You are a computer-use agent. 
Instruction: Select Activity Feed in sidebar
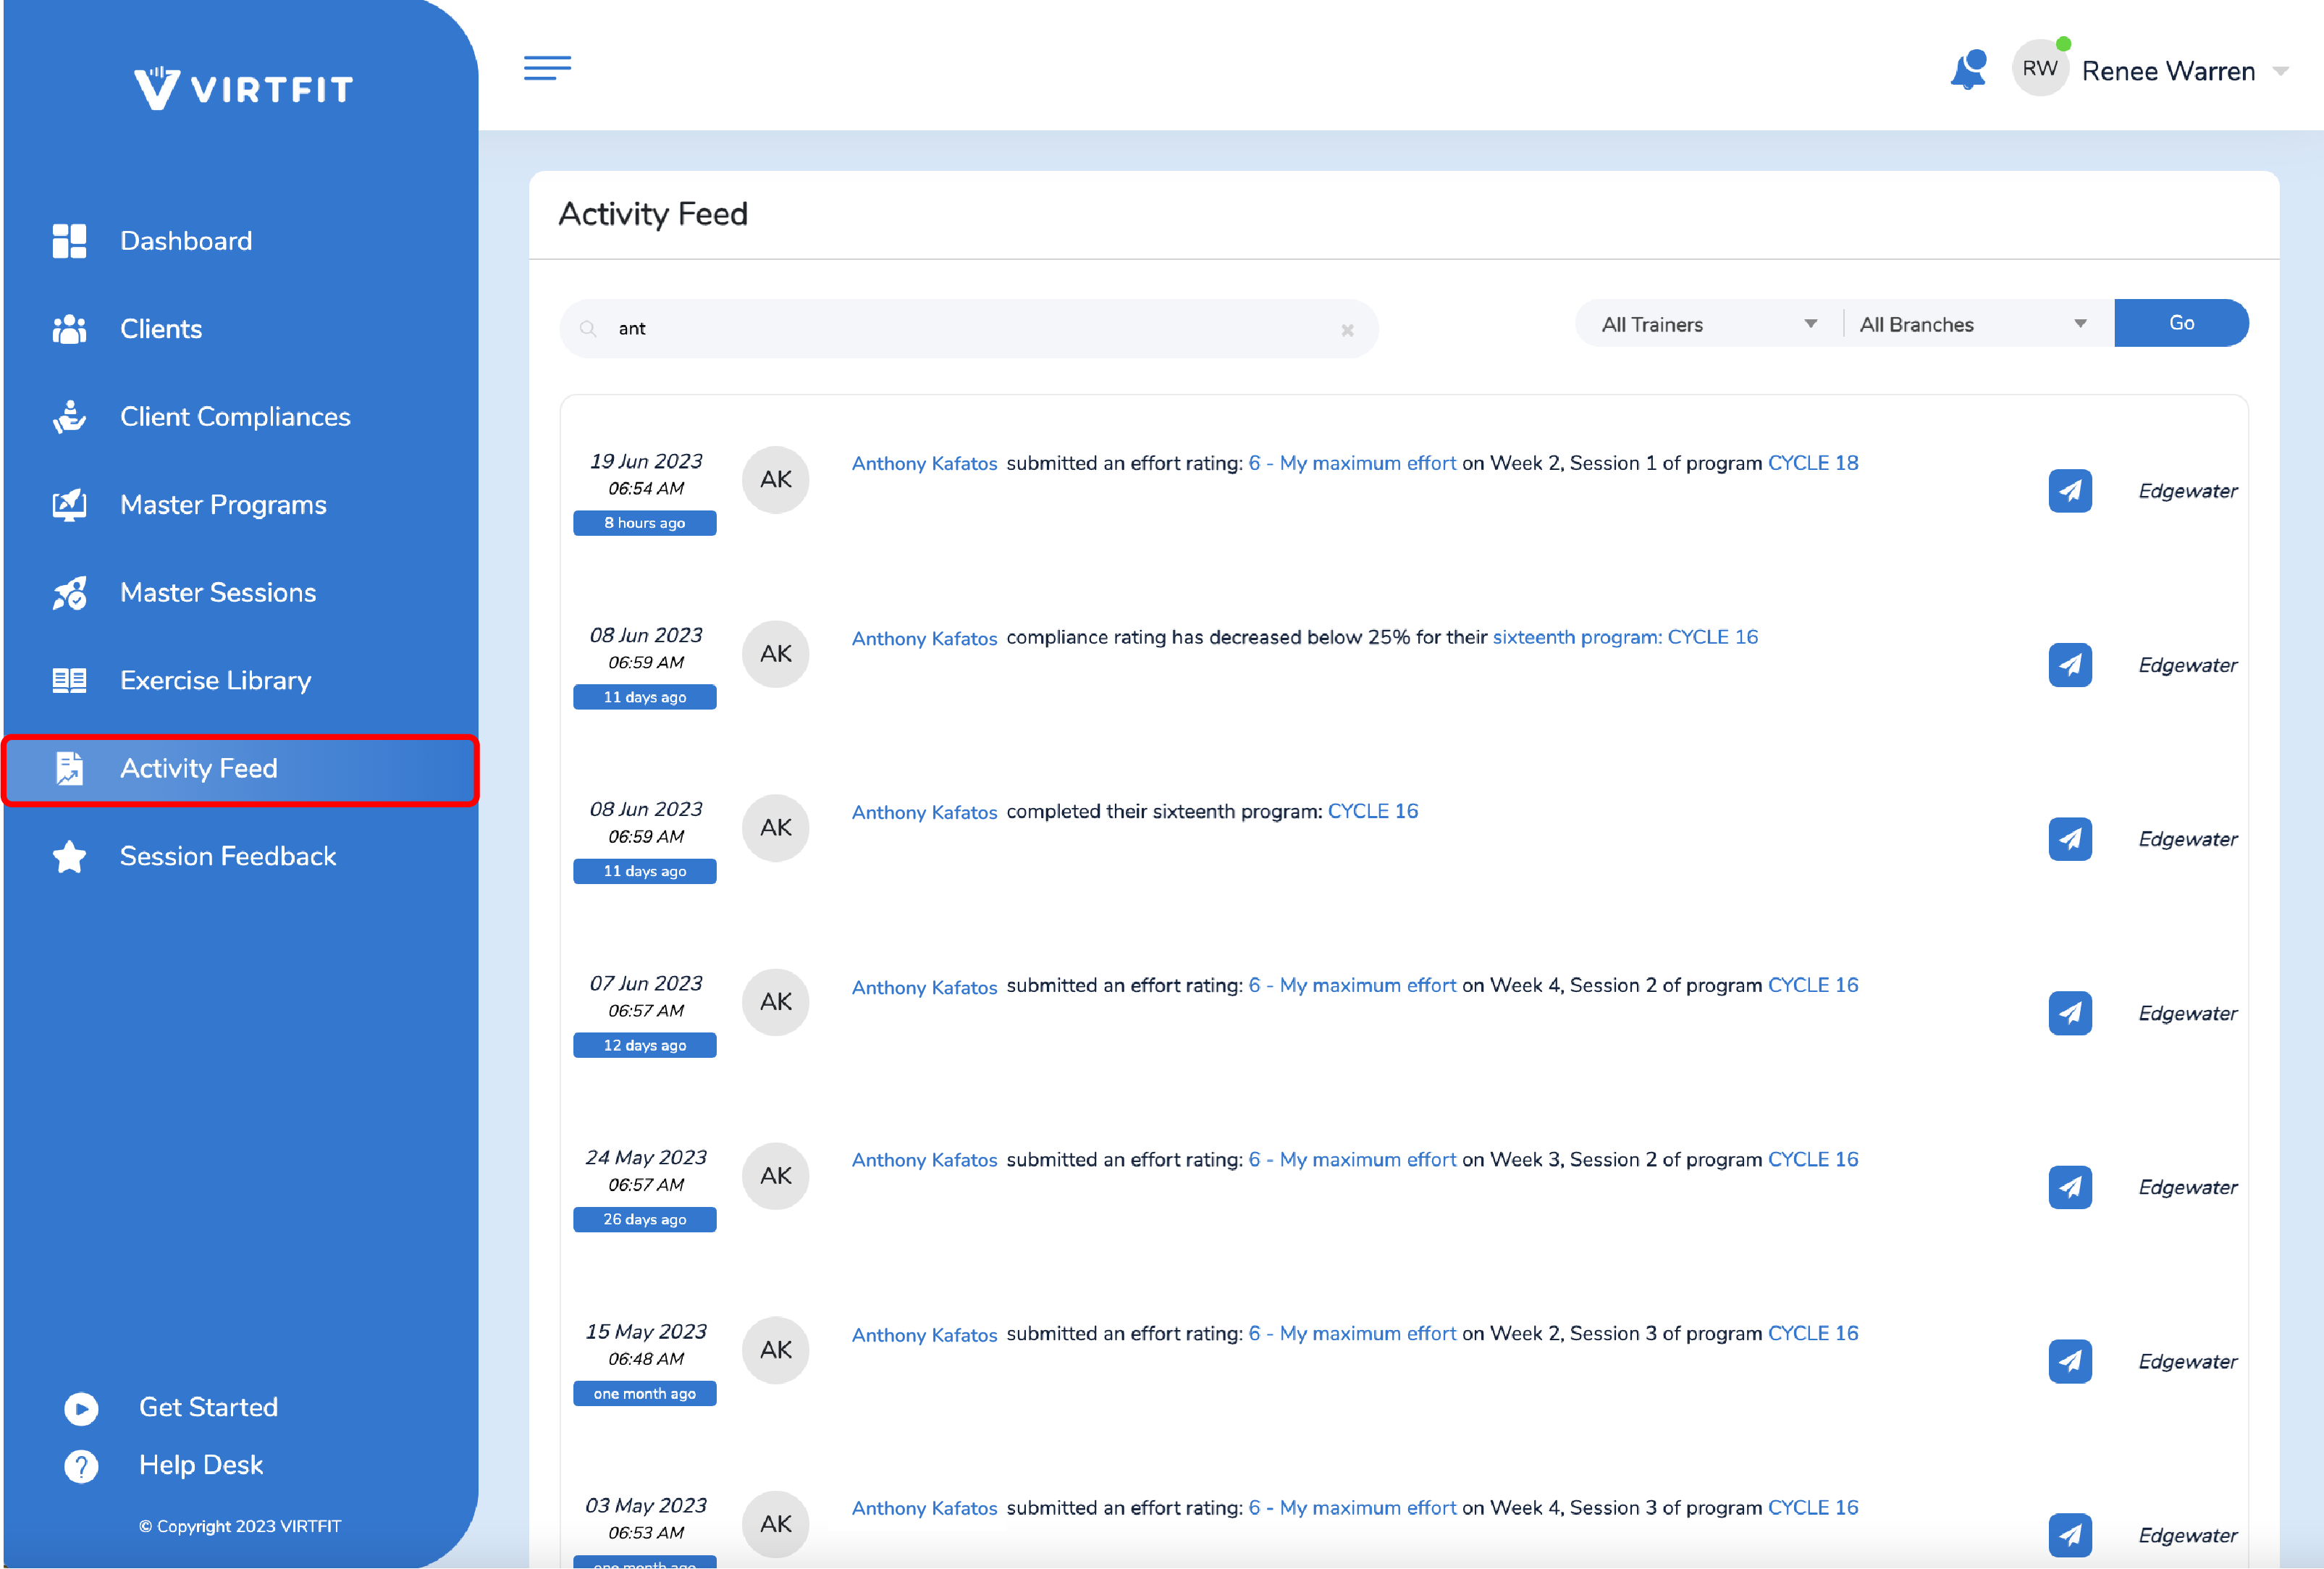240,769
